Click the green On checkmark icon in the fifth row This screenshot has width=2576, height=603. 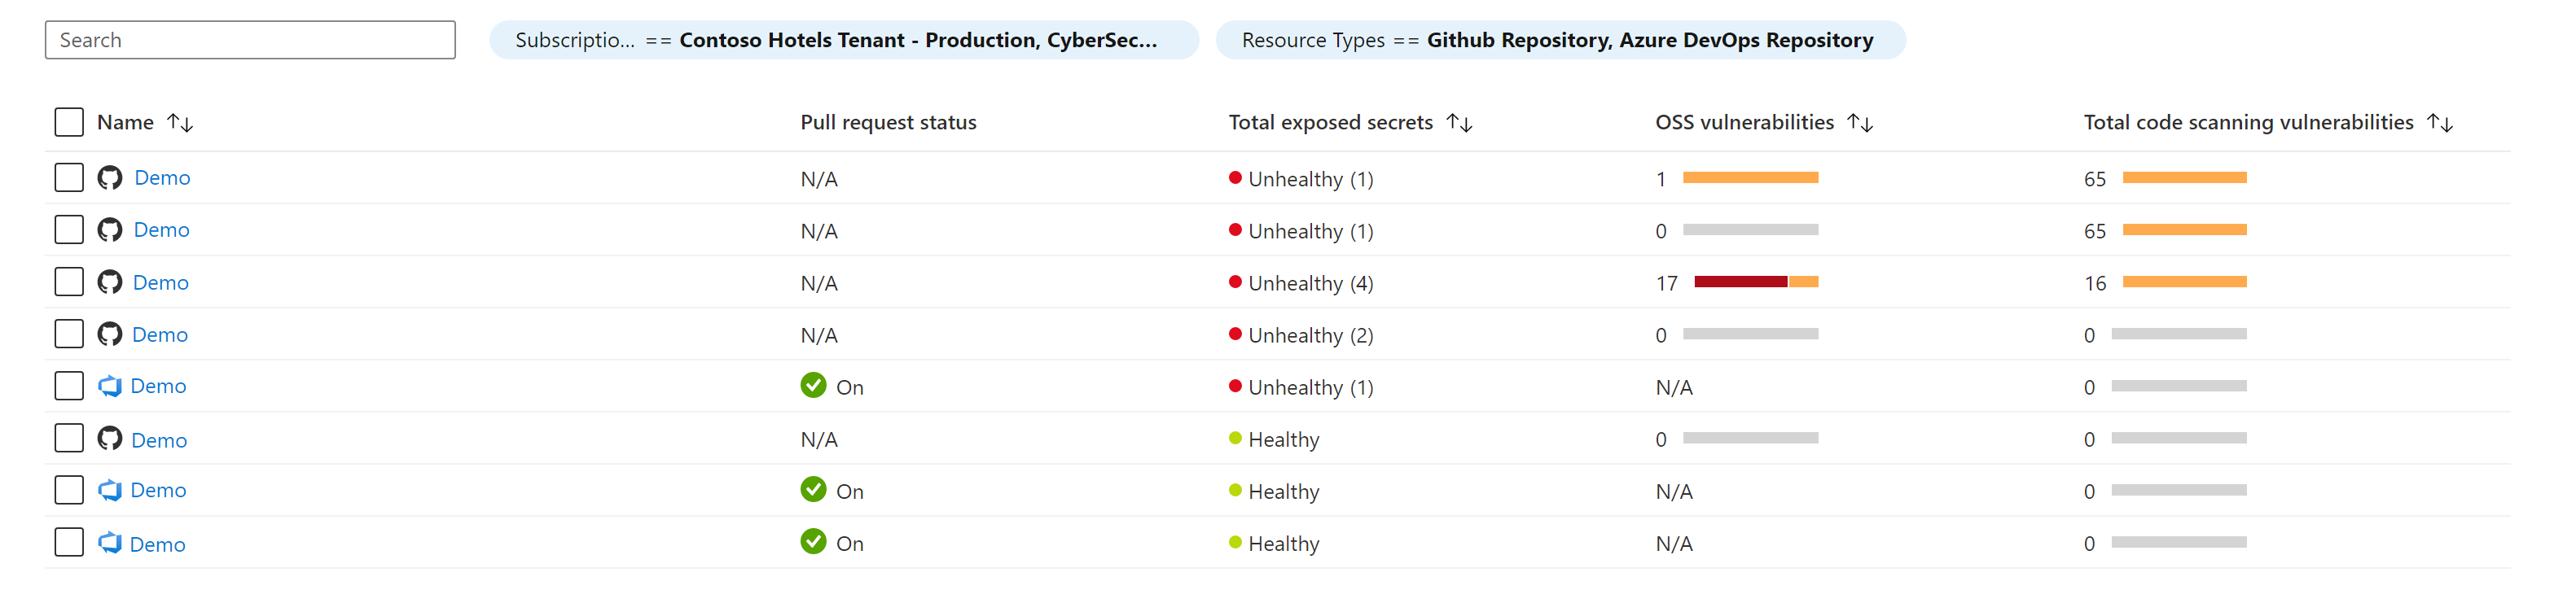[x=813, y=385]
